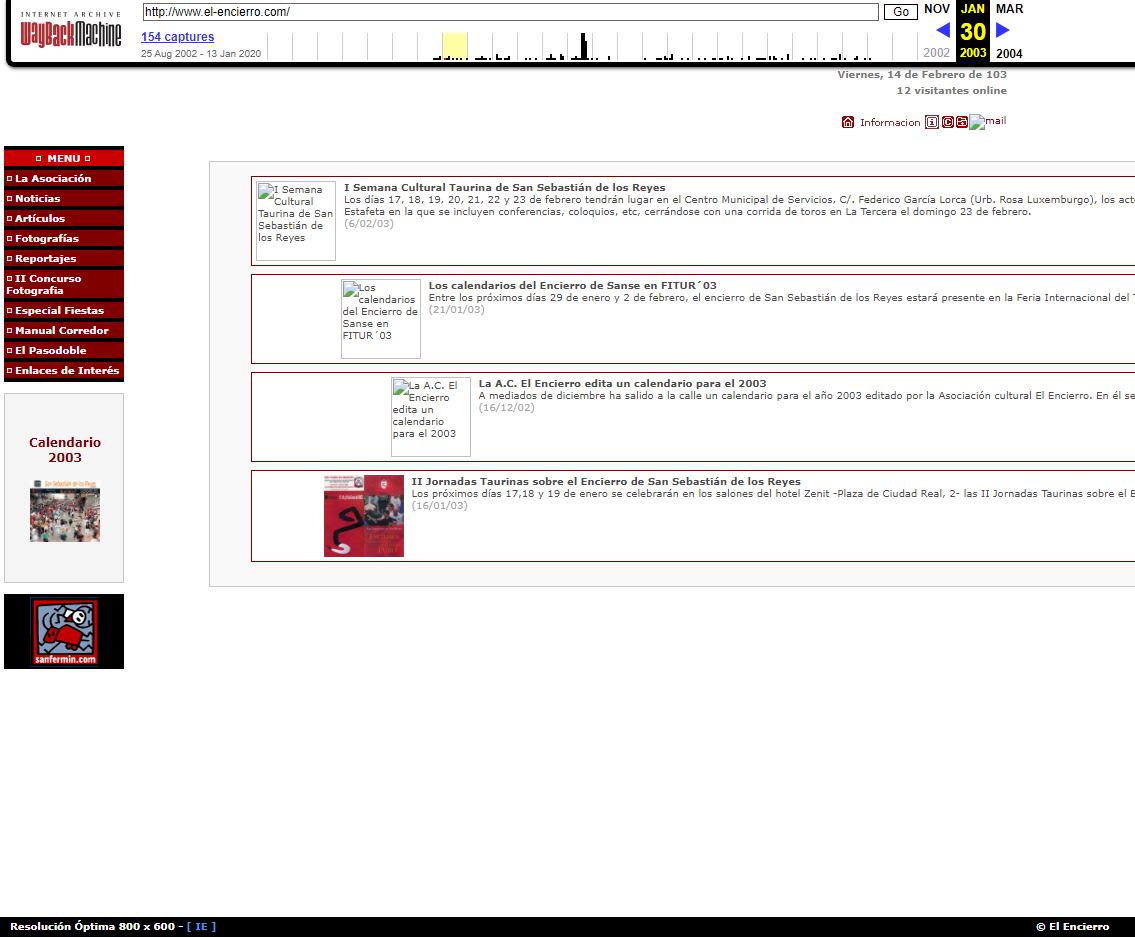1135x937 pixels.
Task: Click the home icon beside Informacion
Action: (x=848, y=122)
